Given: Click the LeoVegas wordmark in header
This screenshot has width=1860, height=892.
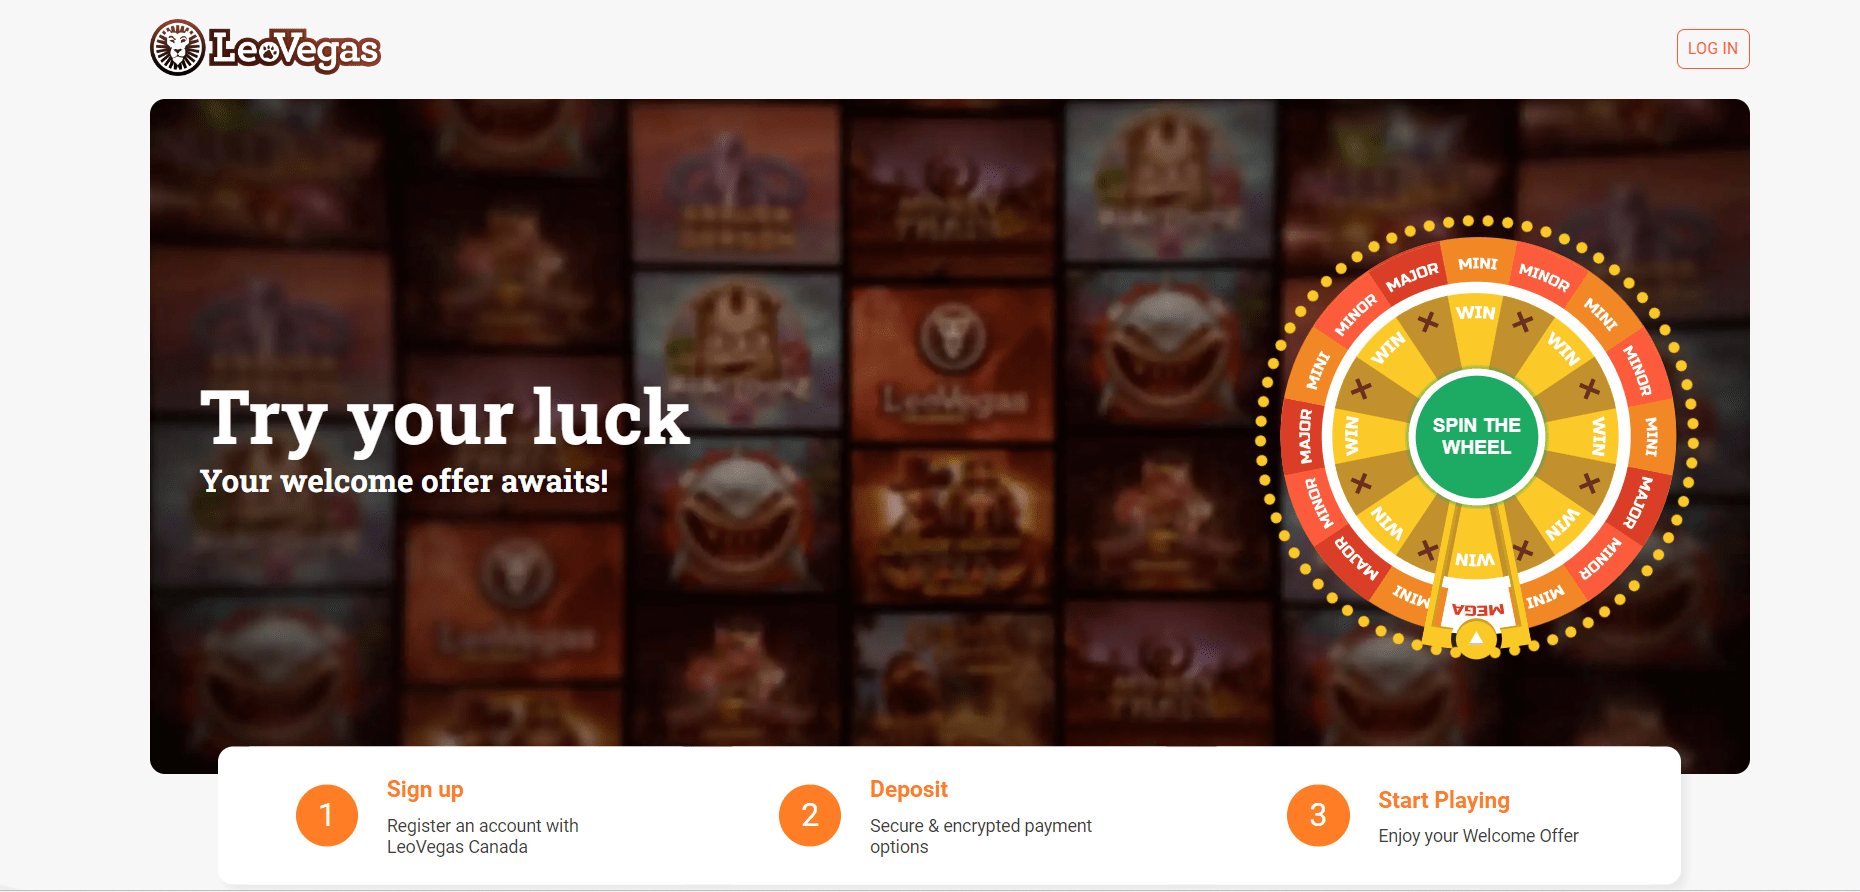Looking at the screenshot, I should click(x=295, y=49).
